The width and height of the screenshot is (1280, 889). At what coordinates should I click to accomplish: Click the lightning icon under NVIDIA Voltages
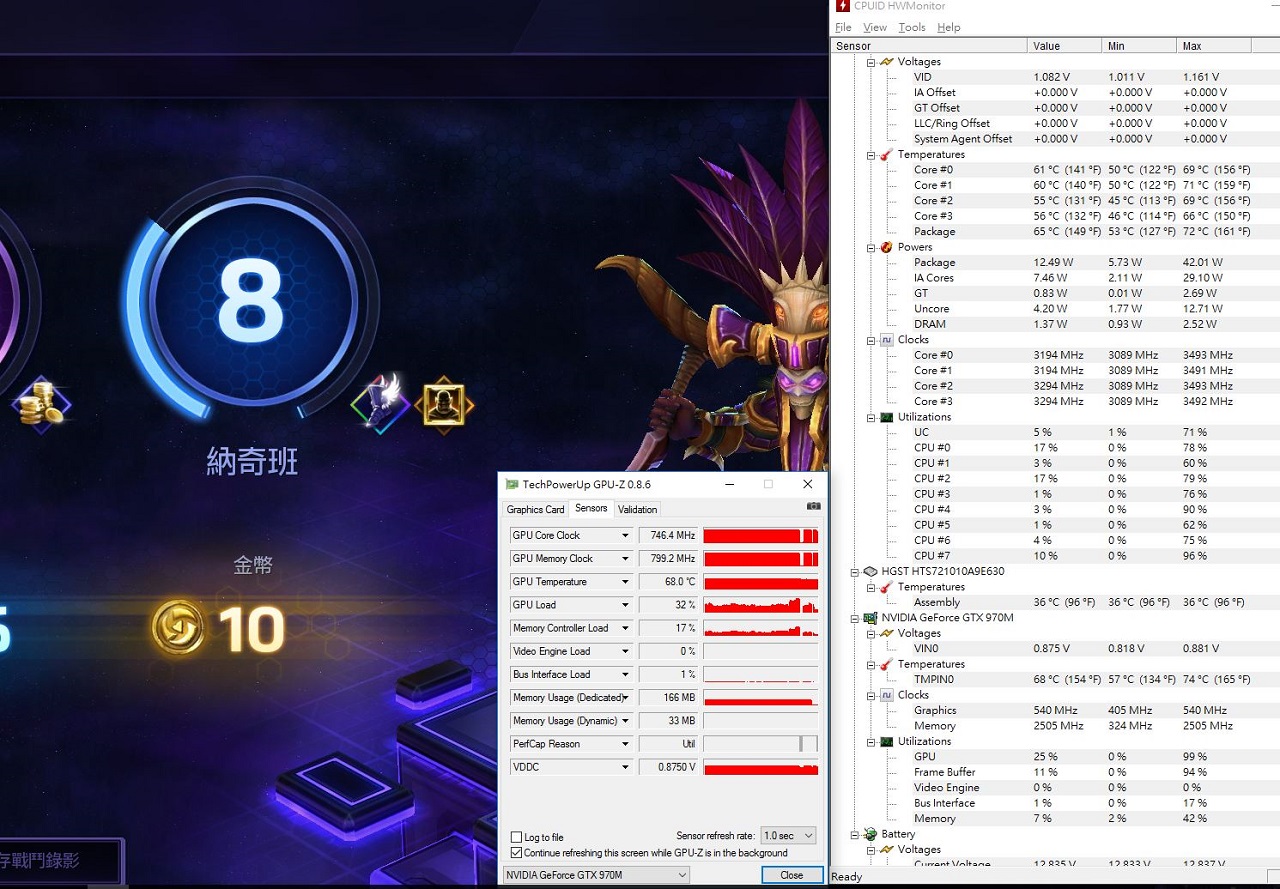[x=886, y=633]
